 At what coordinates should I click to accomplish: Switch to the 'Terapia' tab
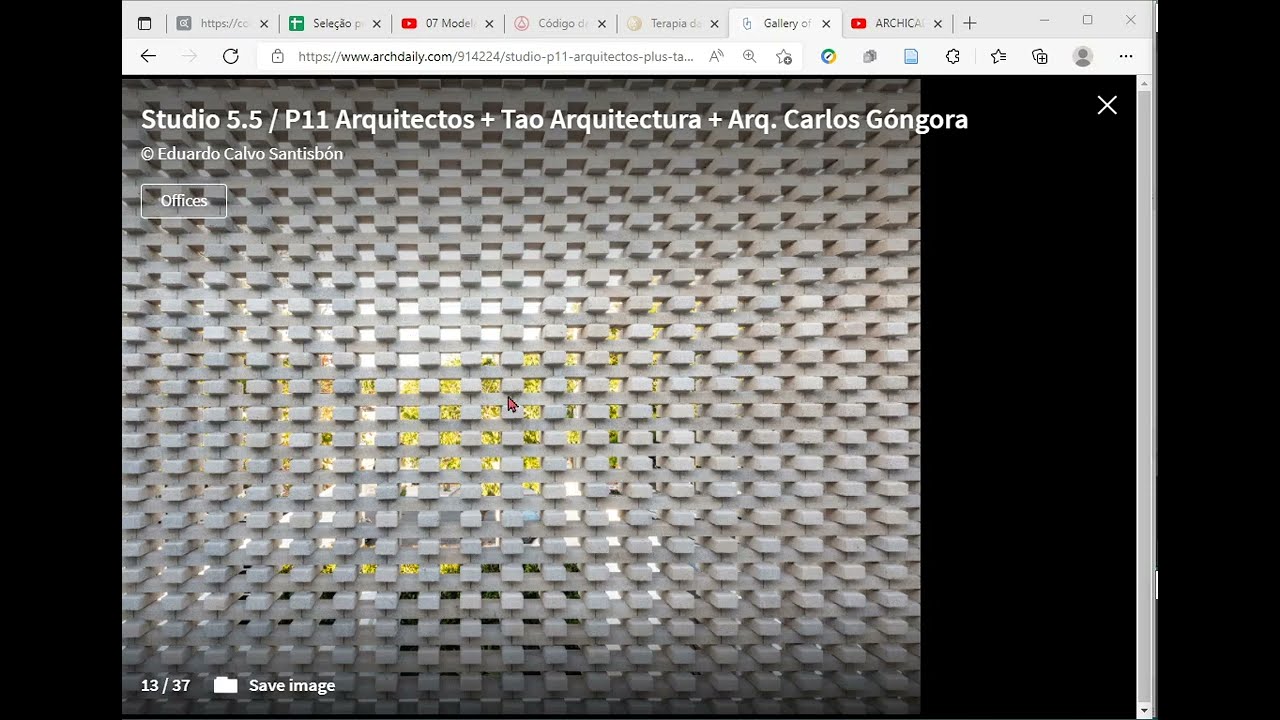(673, 23)
